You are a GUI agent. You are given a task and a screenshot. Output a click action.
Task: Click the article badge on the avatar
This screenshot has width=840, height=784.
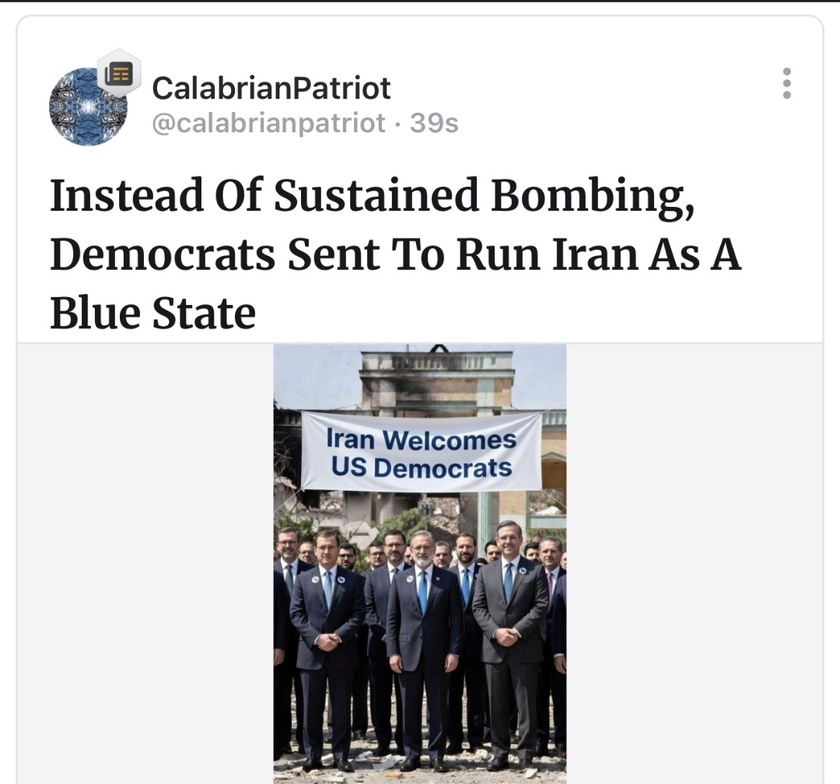tap(119, 73)
